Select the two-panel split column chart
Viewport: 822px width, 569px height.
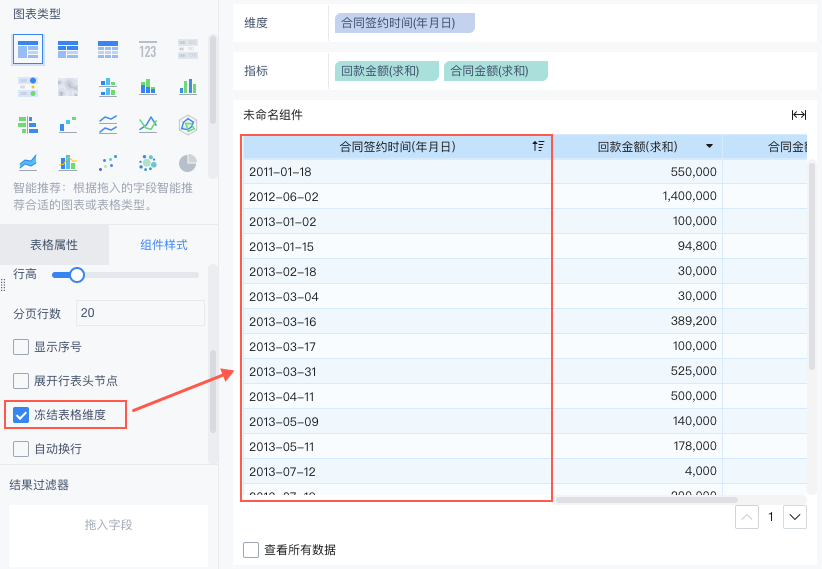click(108, 87)
